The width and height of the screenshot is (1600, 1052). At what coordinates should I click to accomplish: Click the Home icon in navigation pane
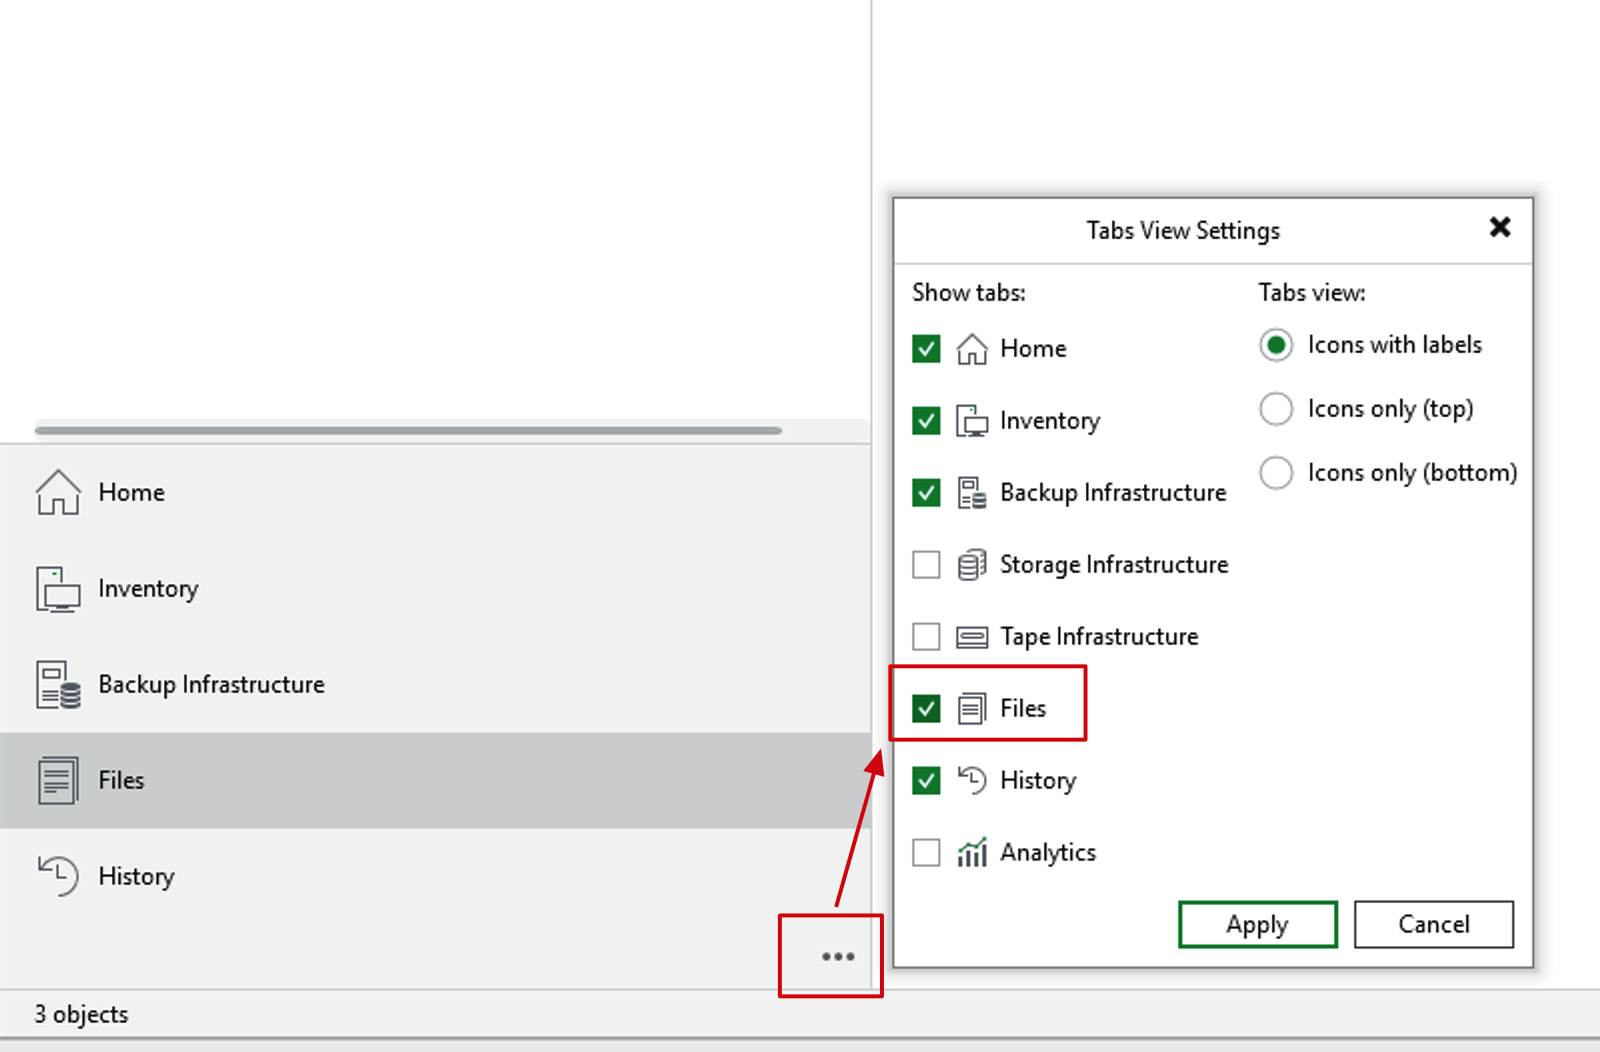pyautogui.click(x=58, y=492)
